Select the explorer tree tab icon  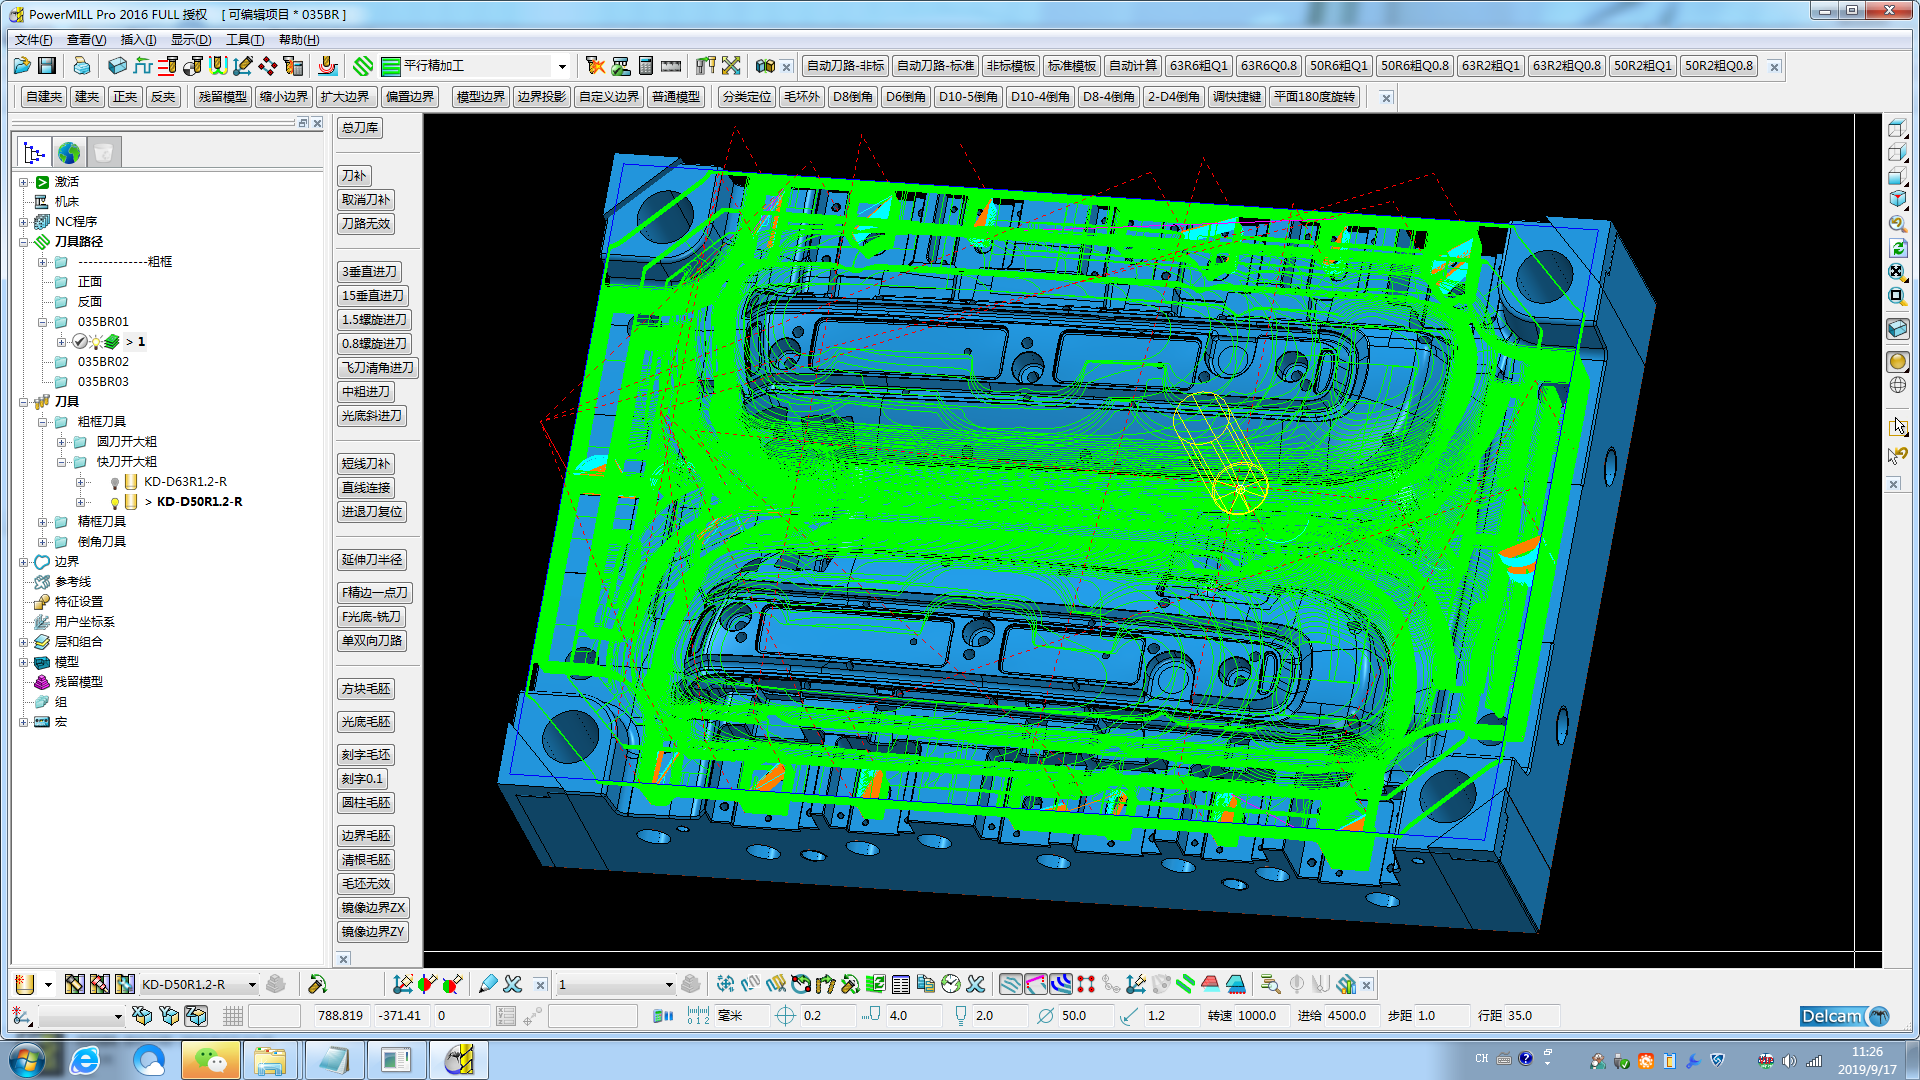pos(34,153)
